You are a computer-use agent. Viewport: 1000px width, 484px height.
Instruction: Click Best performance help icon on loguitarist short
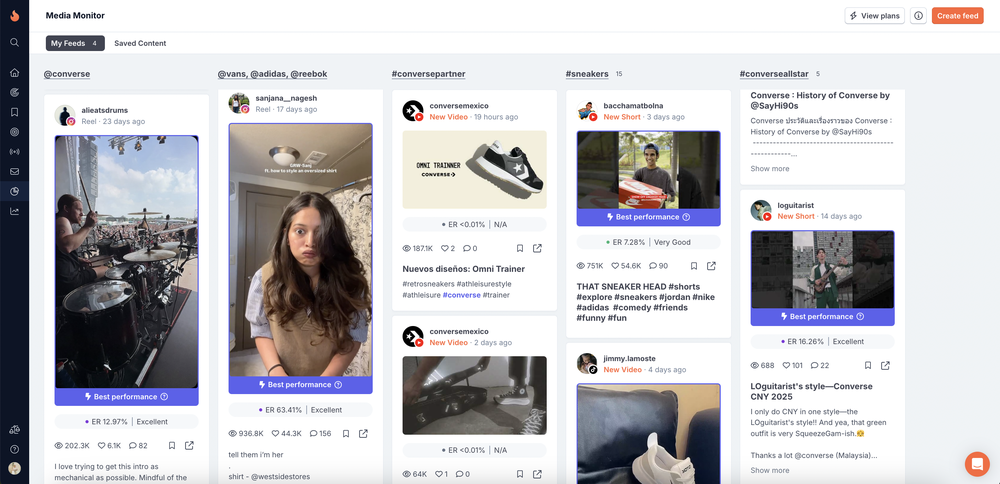[x=860, y=316]
